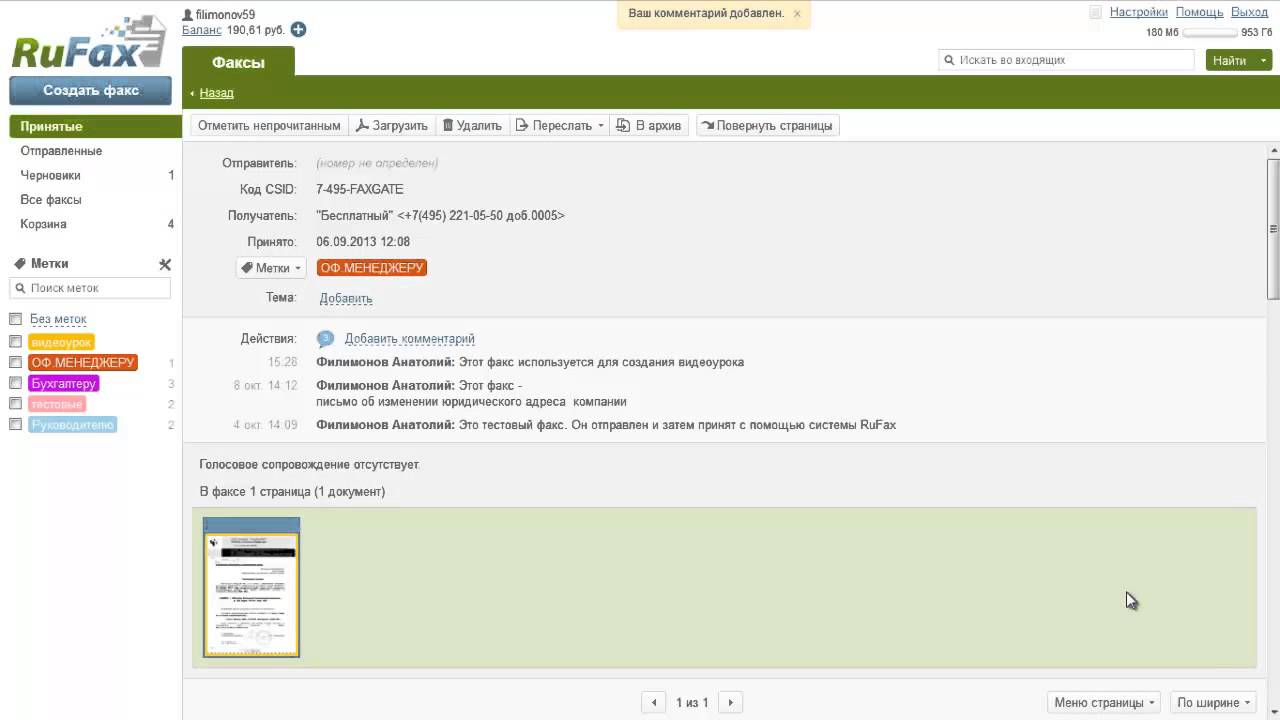This screenshot has width=1280, height=720.
Task: Click the Поиск меток input field
Action: pos(90,288)
